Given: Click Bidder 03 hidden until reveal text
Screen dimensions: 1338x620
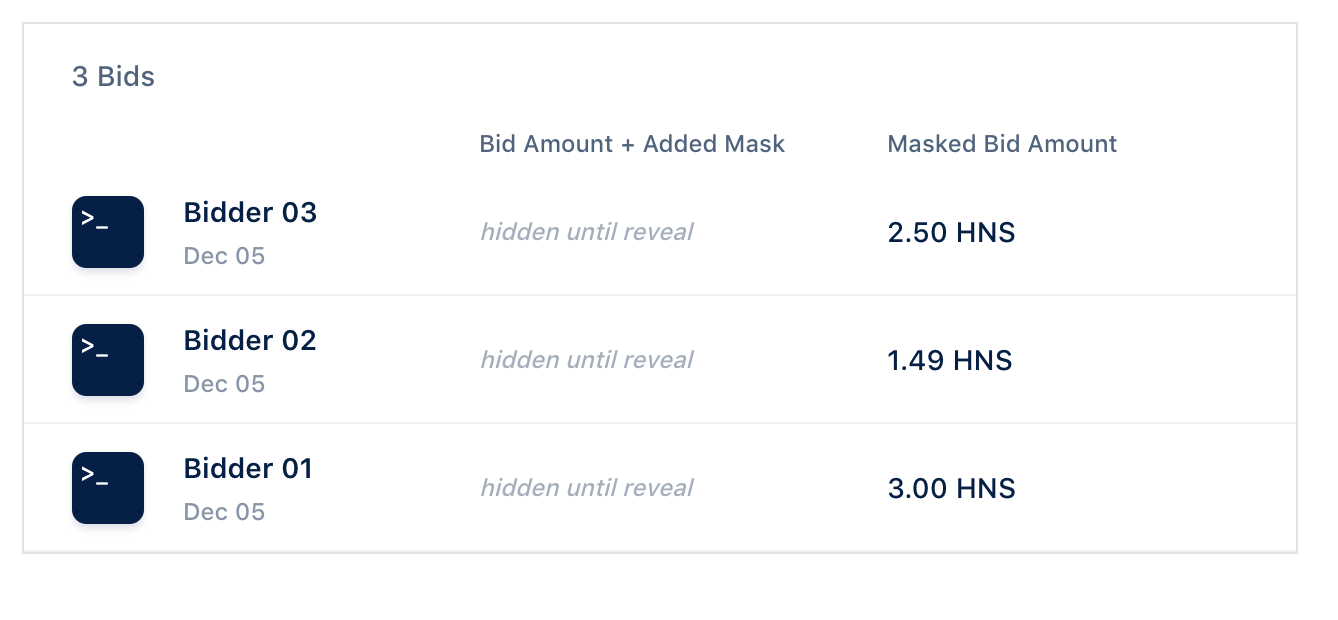Looking at the screenshot, I should click(587, 232).
